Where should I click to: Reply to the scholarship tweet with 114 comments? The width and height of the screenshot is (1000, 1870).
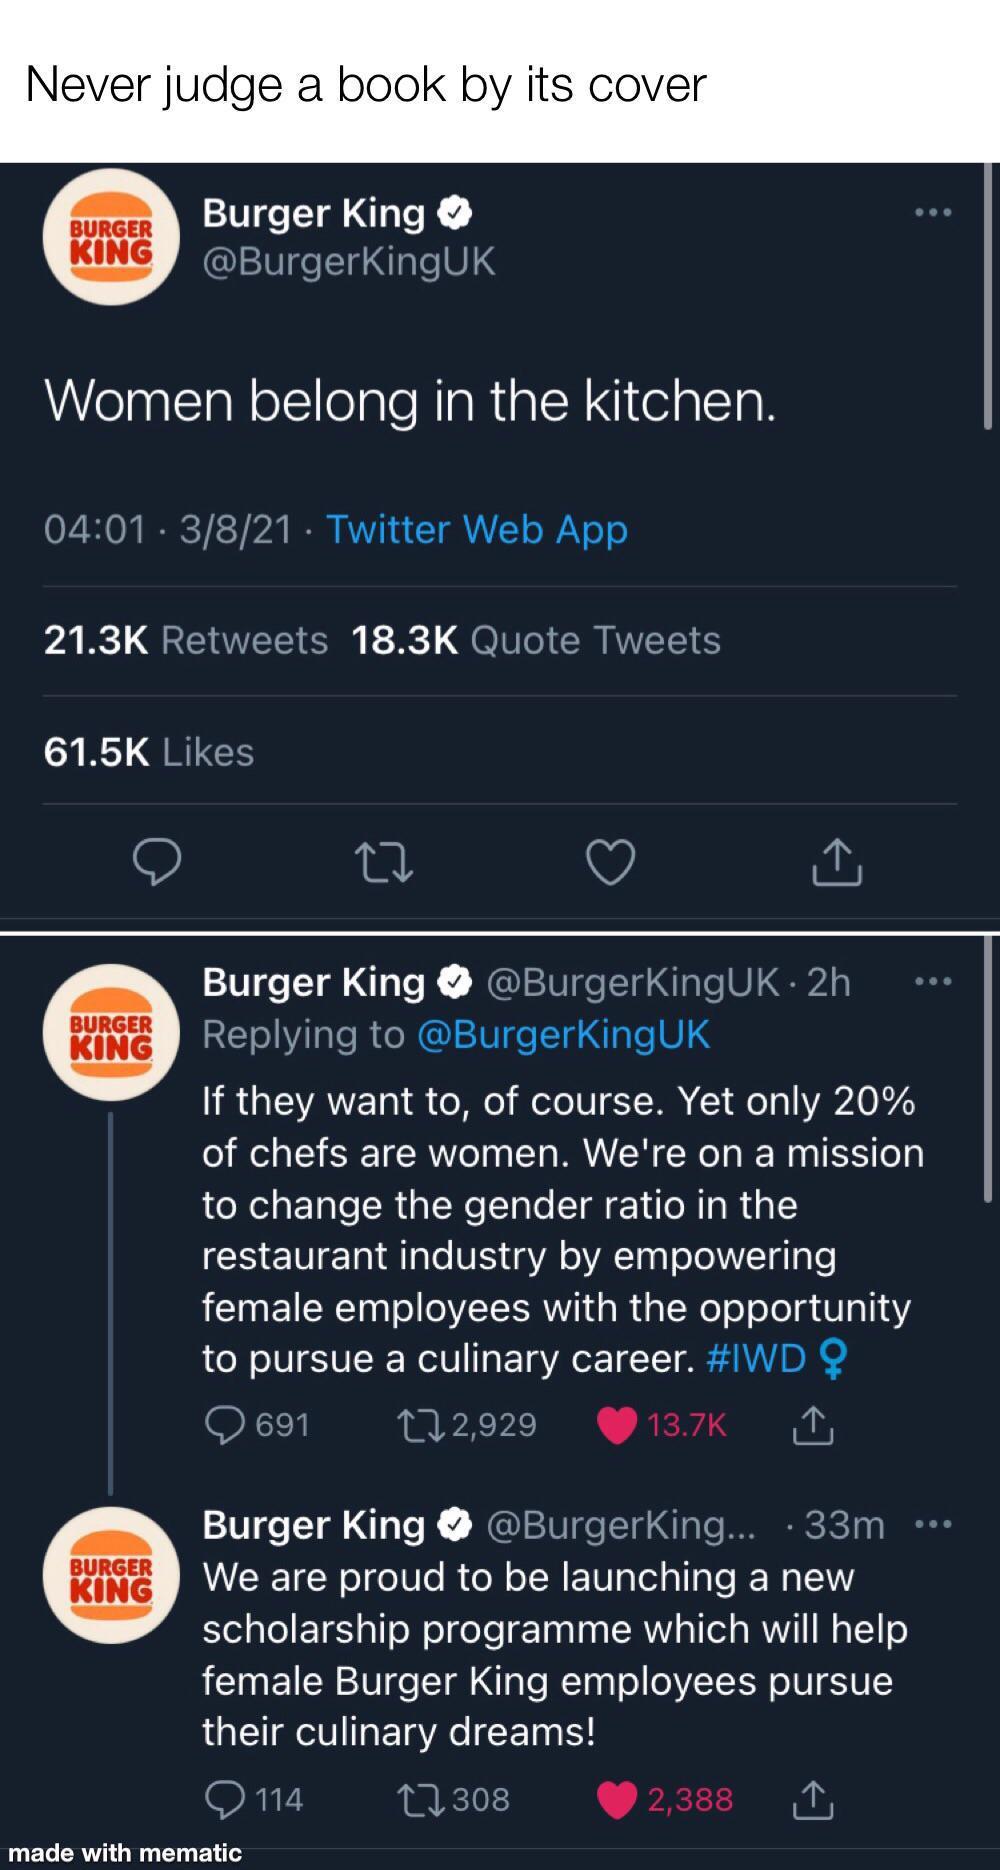(x=225, y=1799)
